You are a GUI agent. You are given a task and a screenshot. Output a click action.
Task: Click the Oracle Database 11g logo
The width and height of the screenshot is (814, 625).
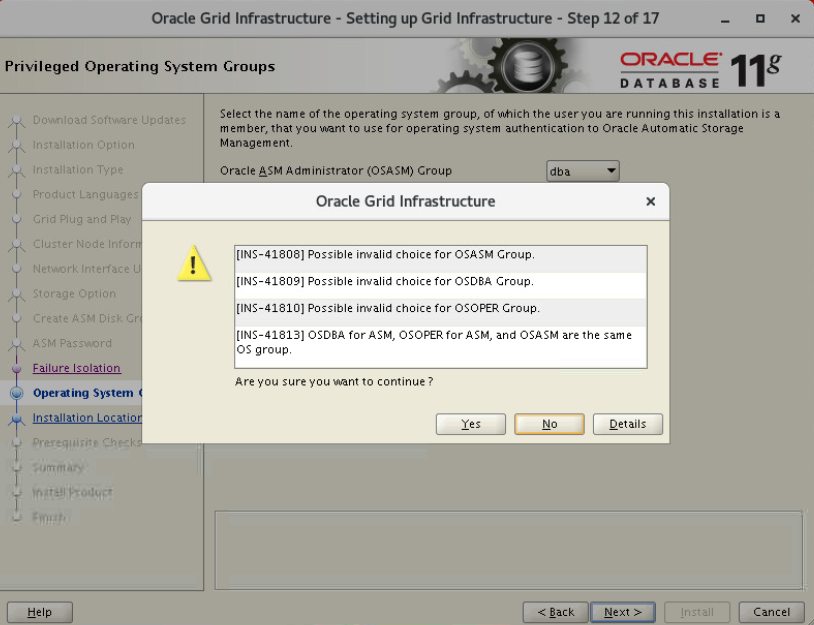[700, 70]
